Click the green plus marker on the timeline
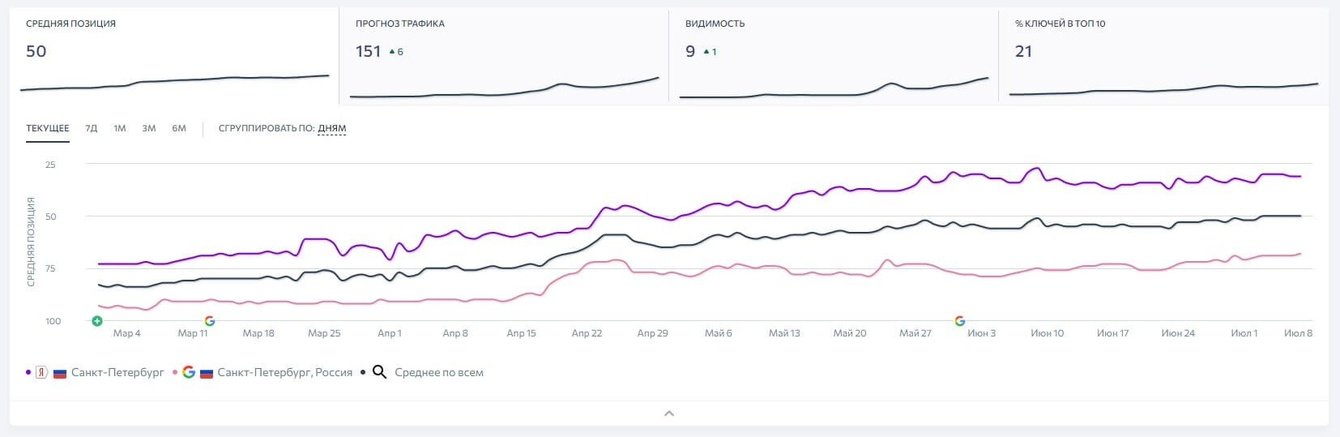This screenshot has height=437, width=1340. click(97, 321)
